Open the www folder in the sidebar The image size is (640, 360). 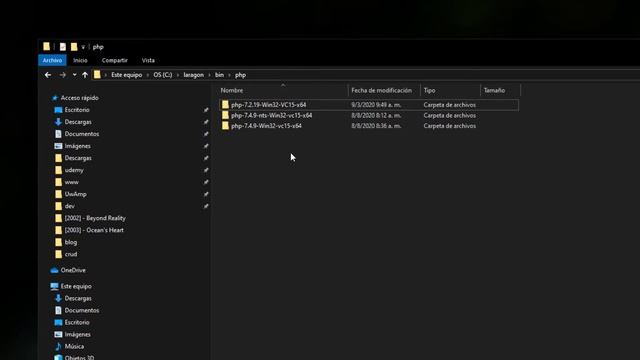pos(71,182)
